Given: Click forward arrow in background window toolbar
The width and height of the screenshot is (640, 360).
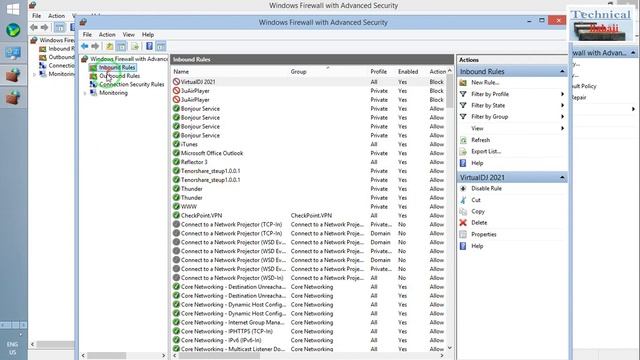Looking at the screenshot, I should [44, 27].
